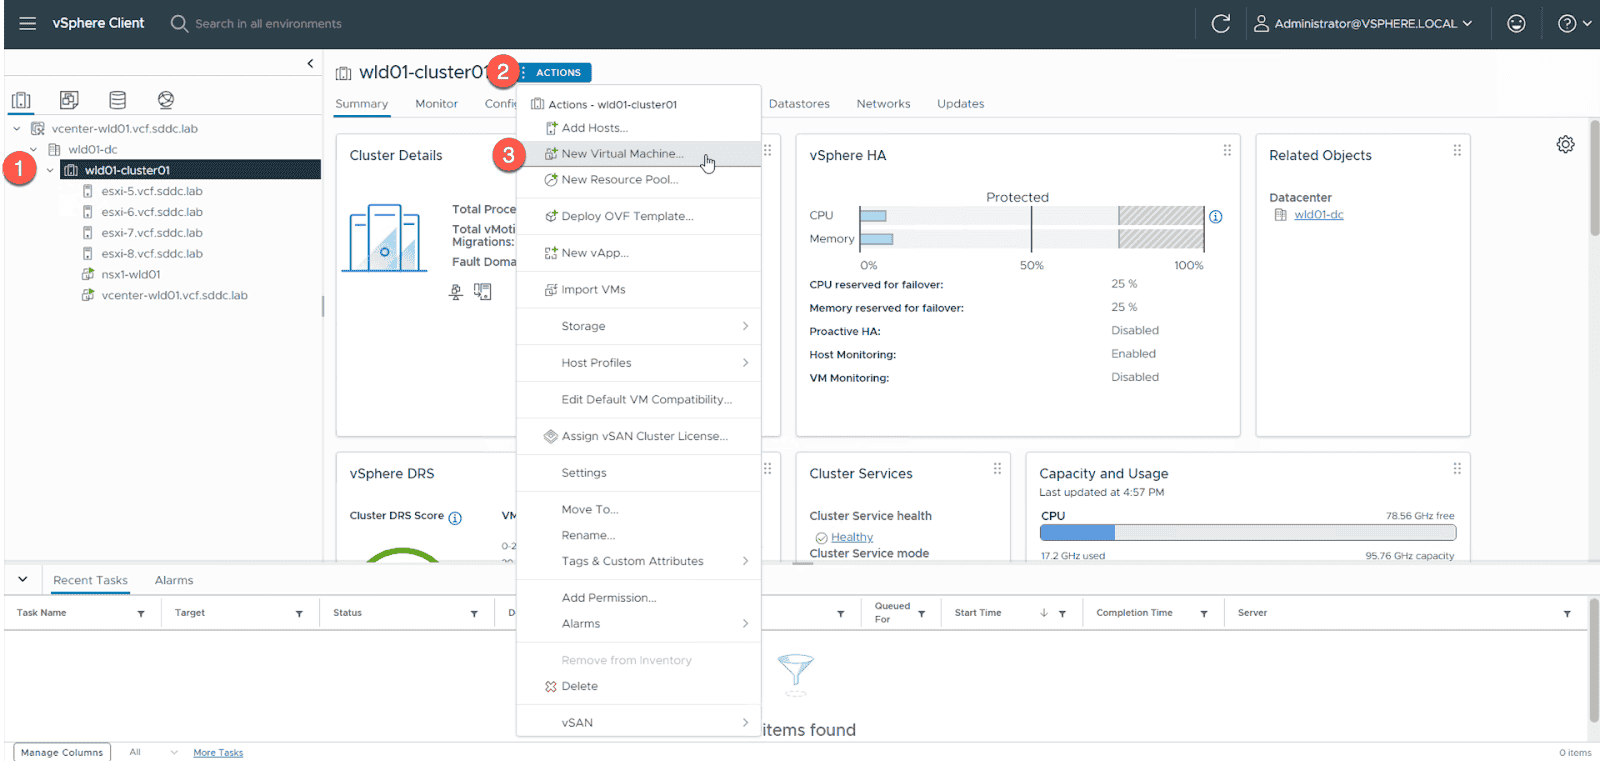Collapse the Recent Tasks bottom panel
Screen dimensions: 1600x761
pos(23,580)
